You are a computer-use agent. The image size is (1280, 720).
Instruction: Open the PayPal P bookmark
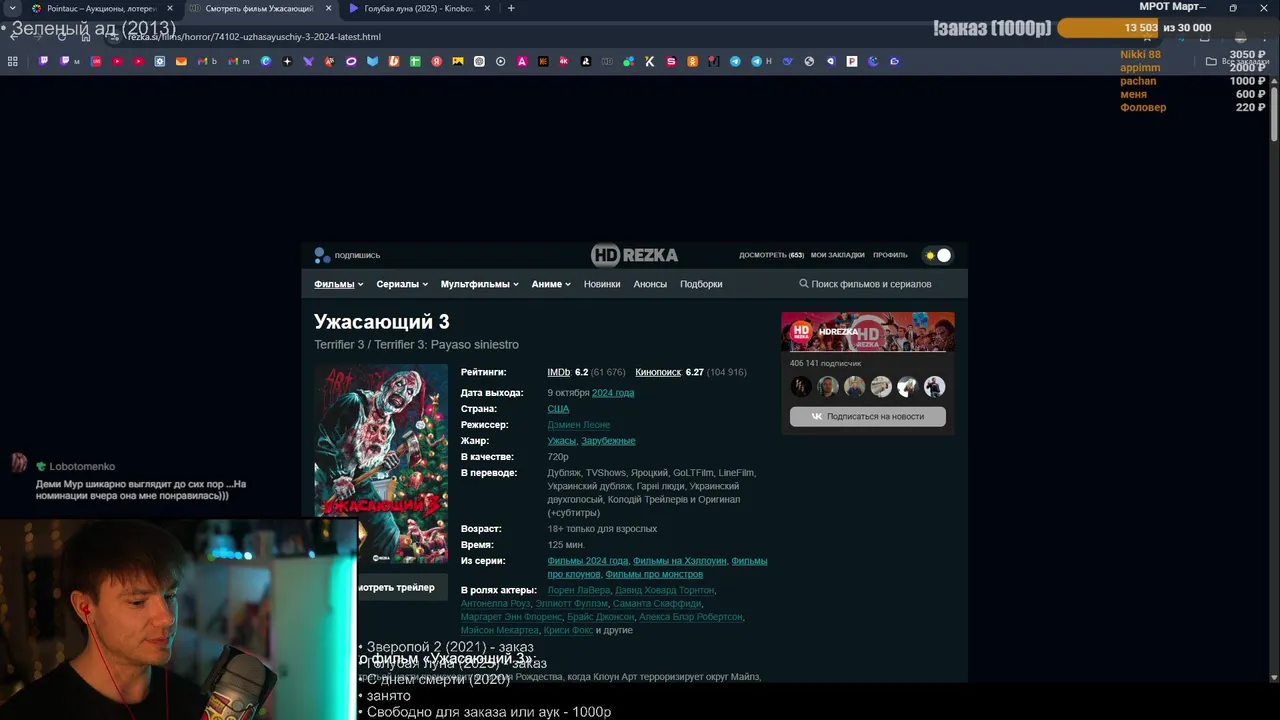tap(852, 61)
